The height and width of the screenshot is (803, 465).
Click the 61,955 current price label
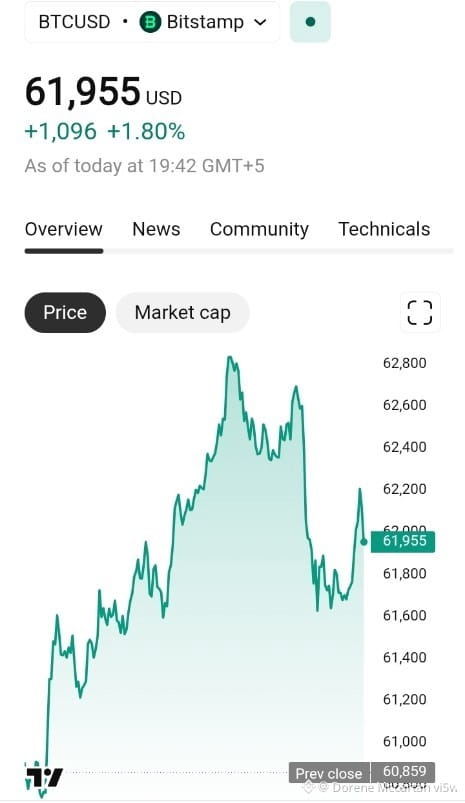tap(403, 541)
